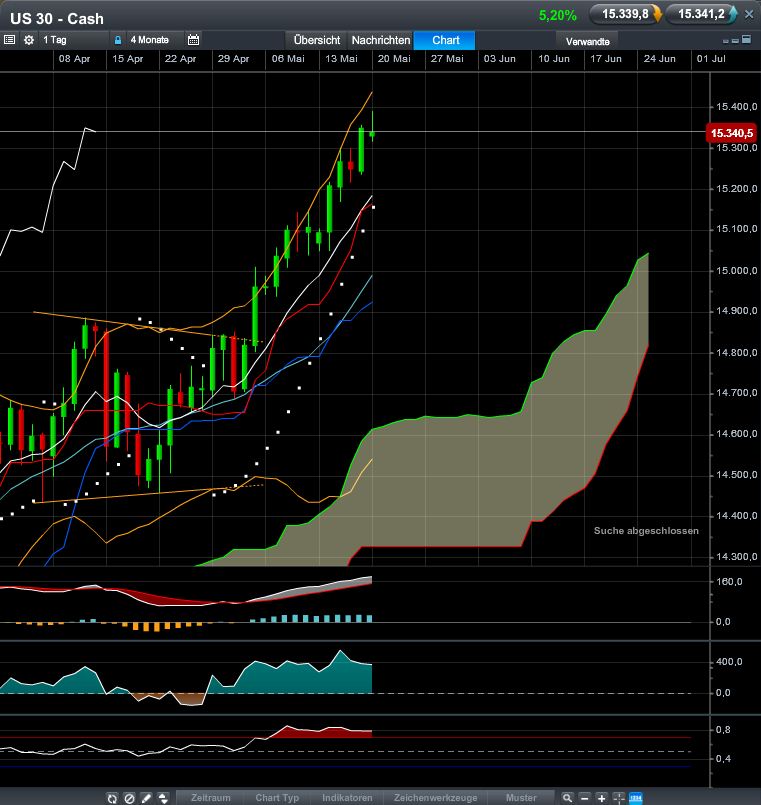
Task: Open the list view icon in the top-left toolbar
Action: pyautogui.click(x=9, y=40)
